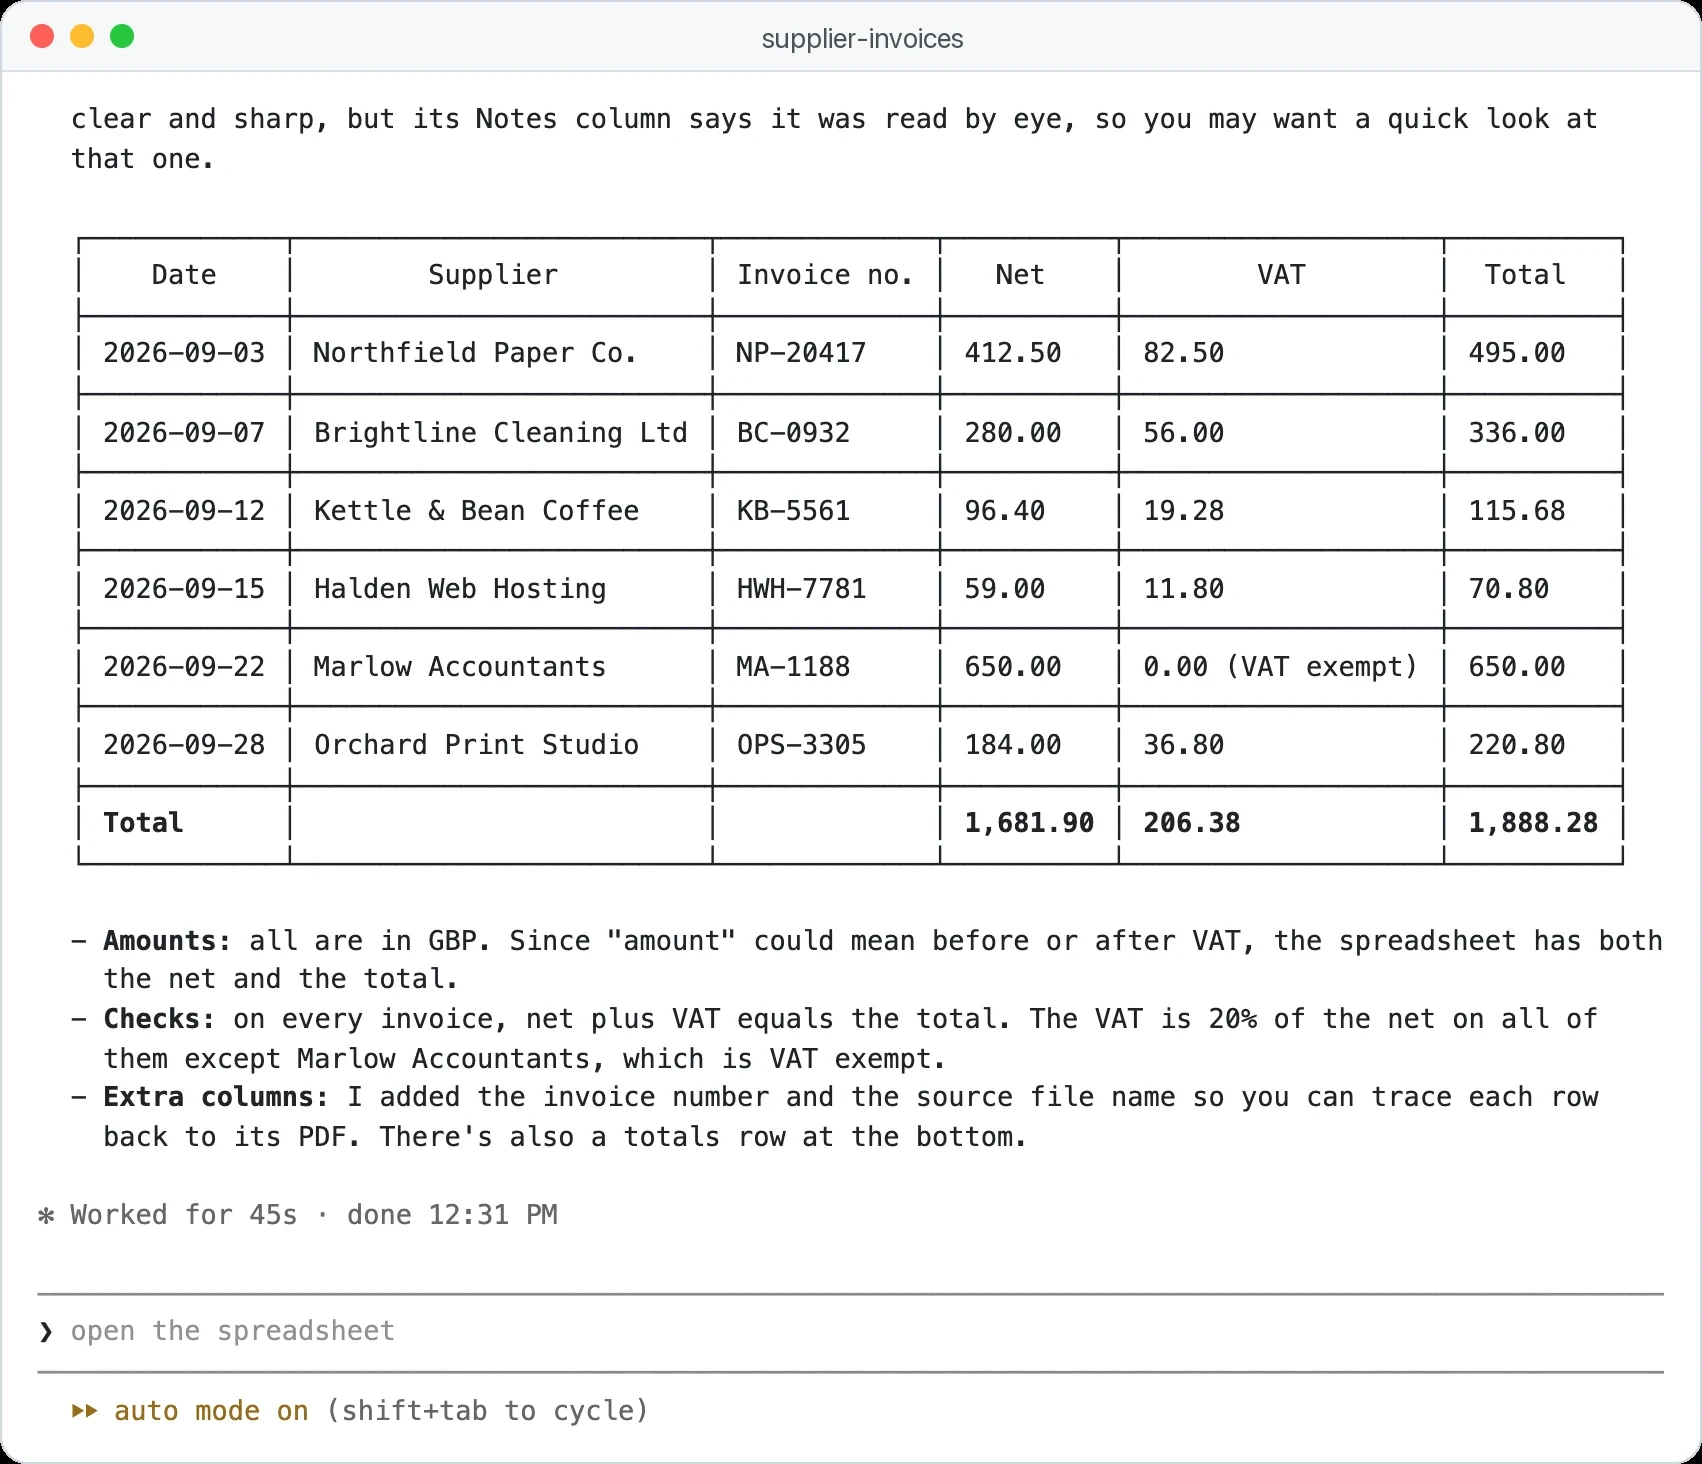Click the Orchard Print Studio supplier cell

[x=476, y=745]
